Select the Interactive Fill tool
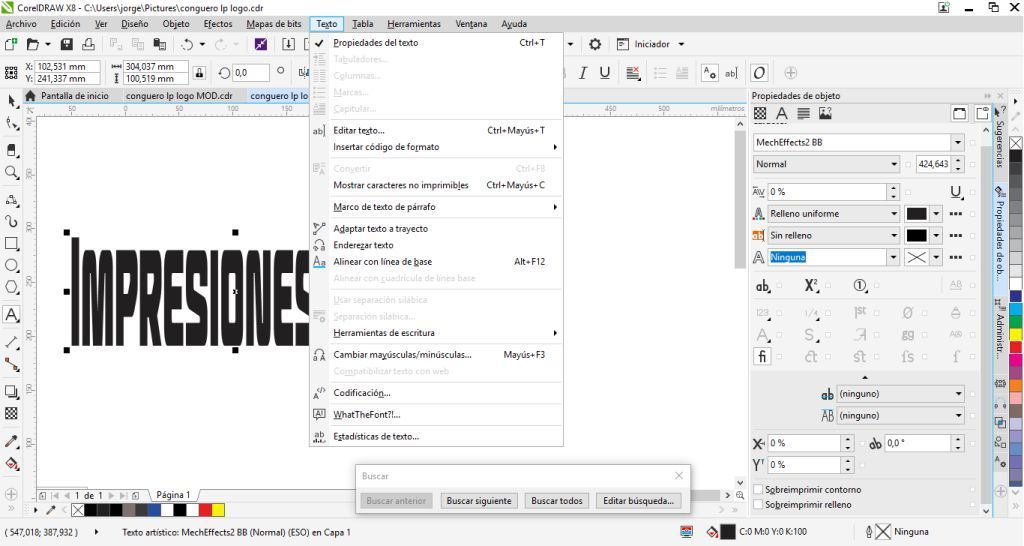The width and height of the screenshot is (1024, 546). (x=11, y=464)
